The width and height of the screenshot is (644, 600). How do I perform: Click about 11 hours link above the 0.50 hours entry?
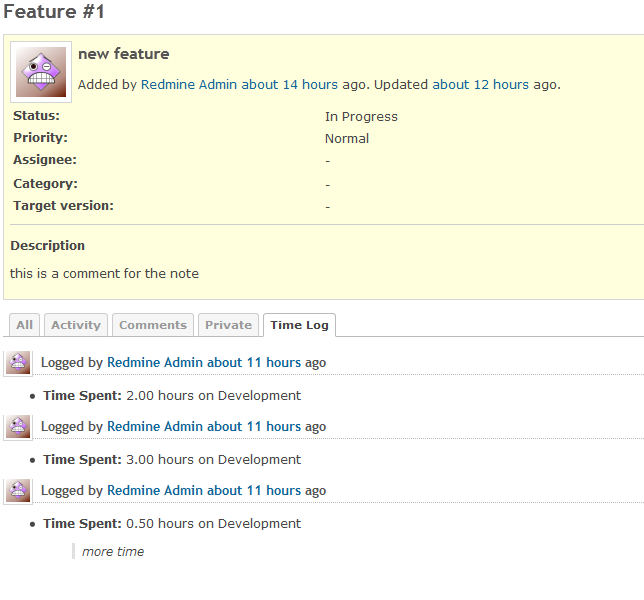[x=254, y=491]
